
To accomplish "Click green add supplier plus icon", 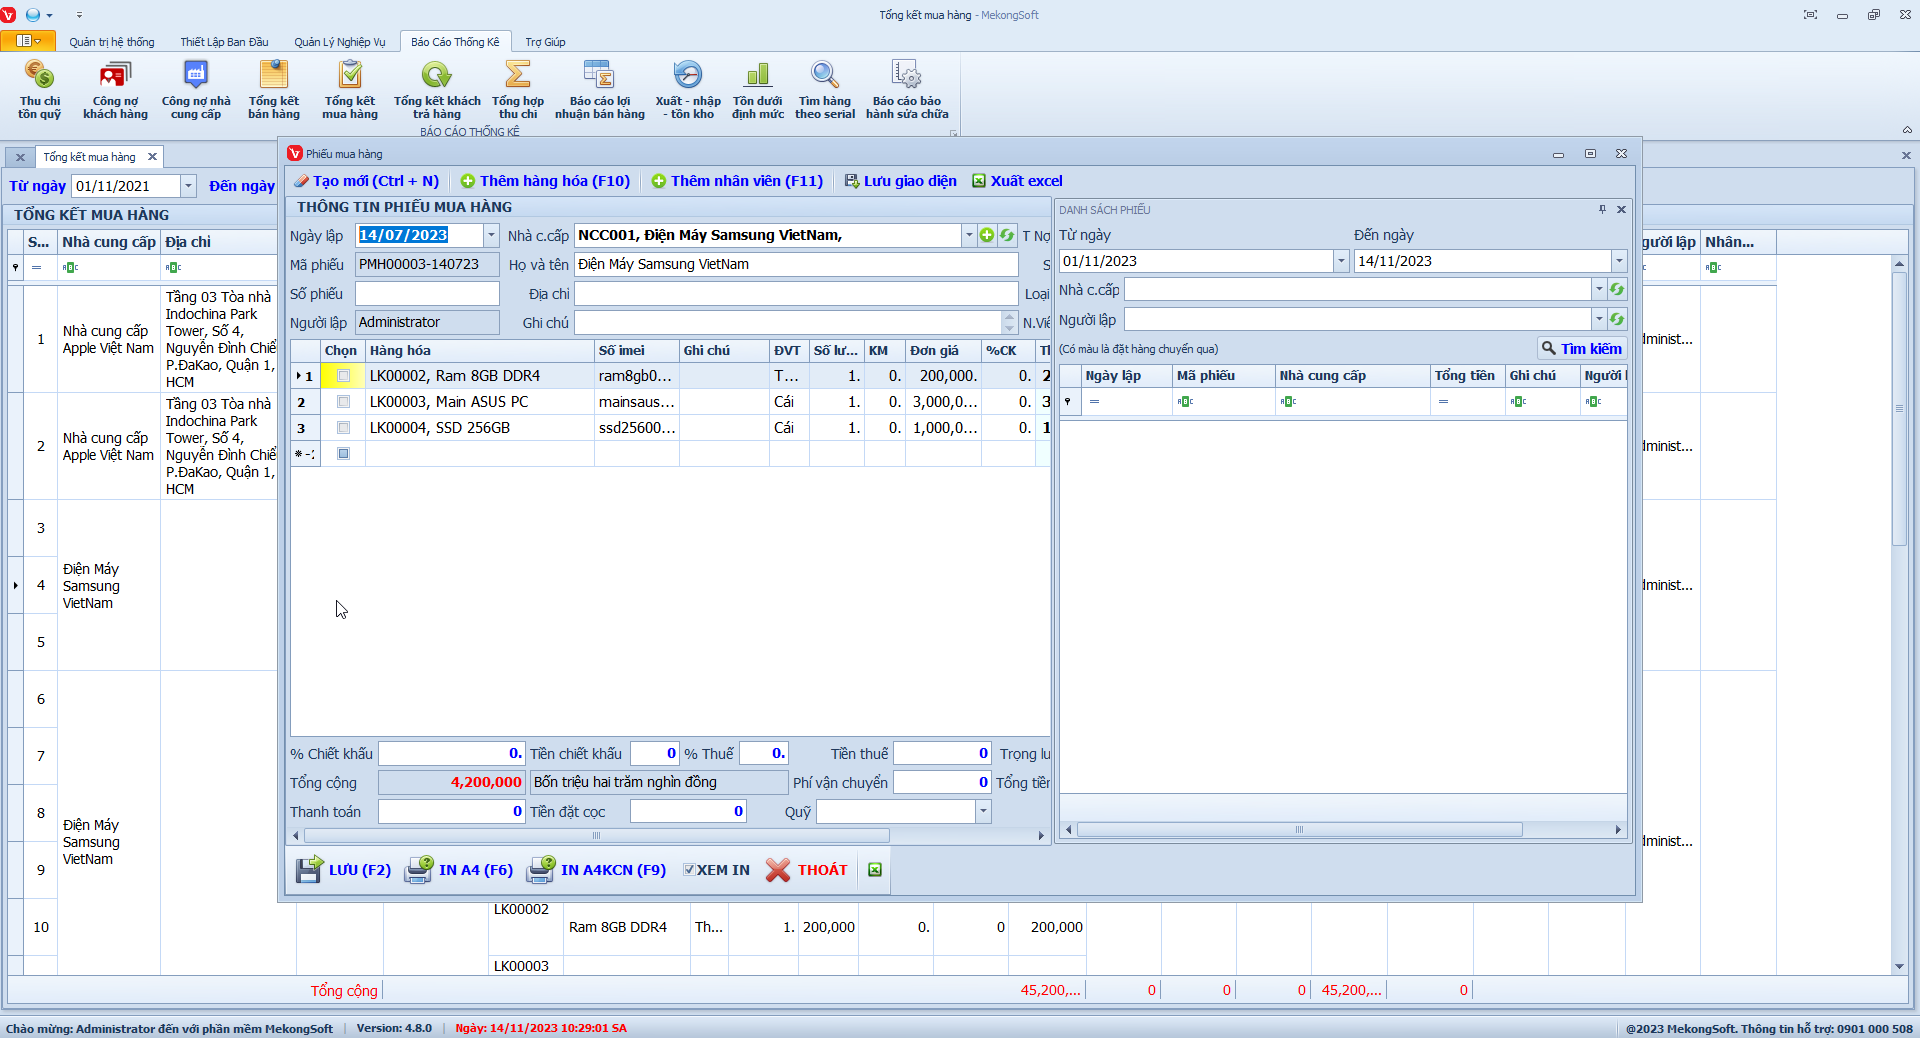I will [x=987, y=235].
